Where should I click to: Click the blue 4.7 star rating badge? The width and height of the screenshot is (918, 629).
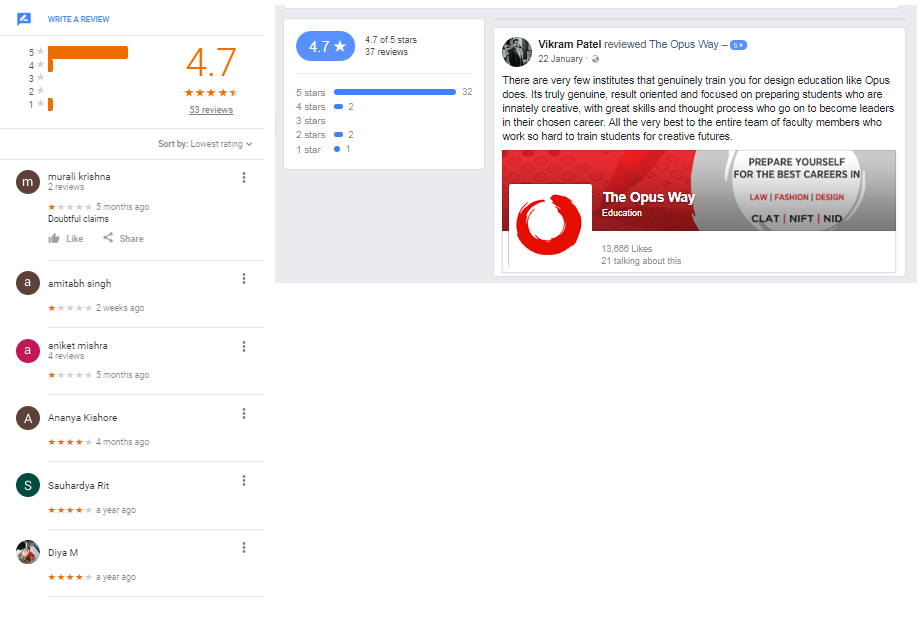[326, 46]
